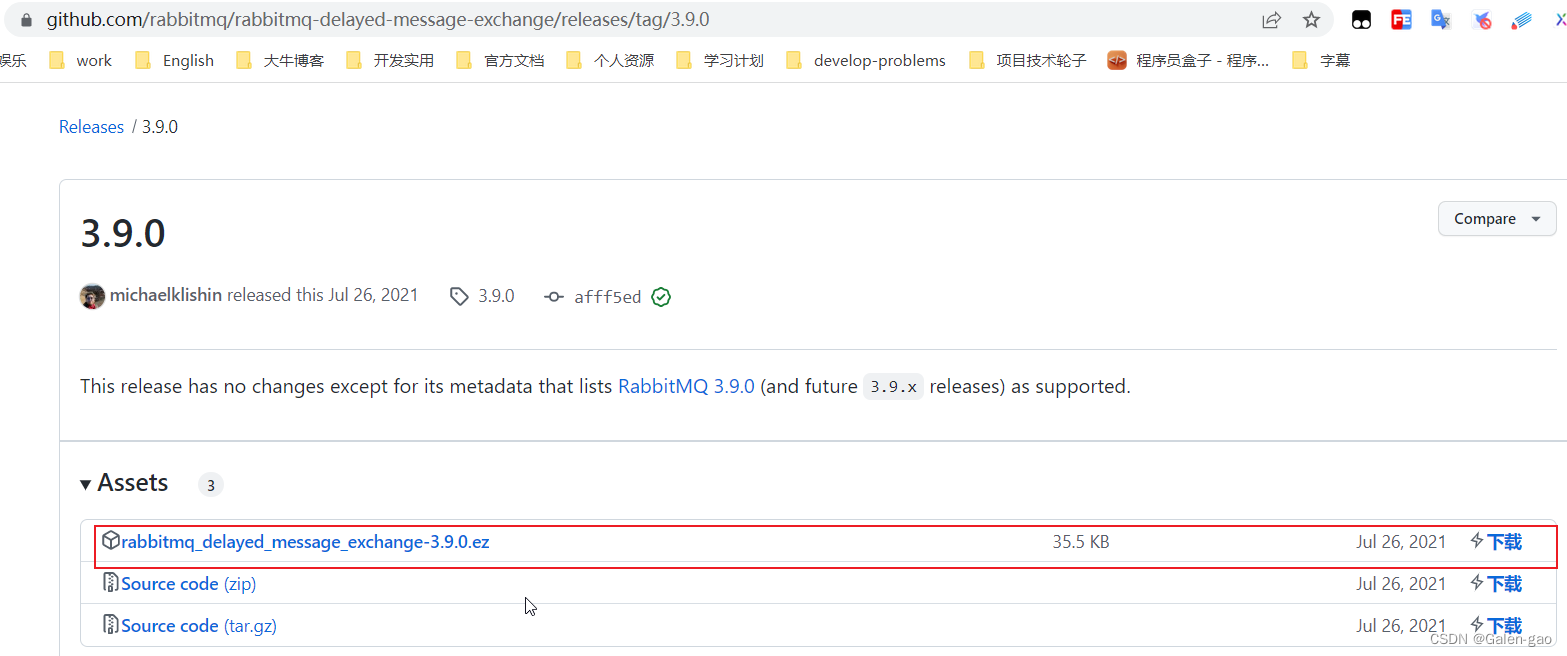This screenshot has width=1567, height=656.
Task: Download rabbitmq_delayed_message_exchange-3.9.0.ez file
Action: point(305,543)
